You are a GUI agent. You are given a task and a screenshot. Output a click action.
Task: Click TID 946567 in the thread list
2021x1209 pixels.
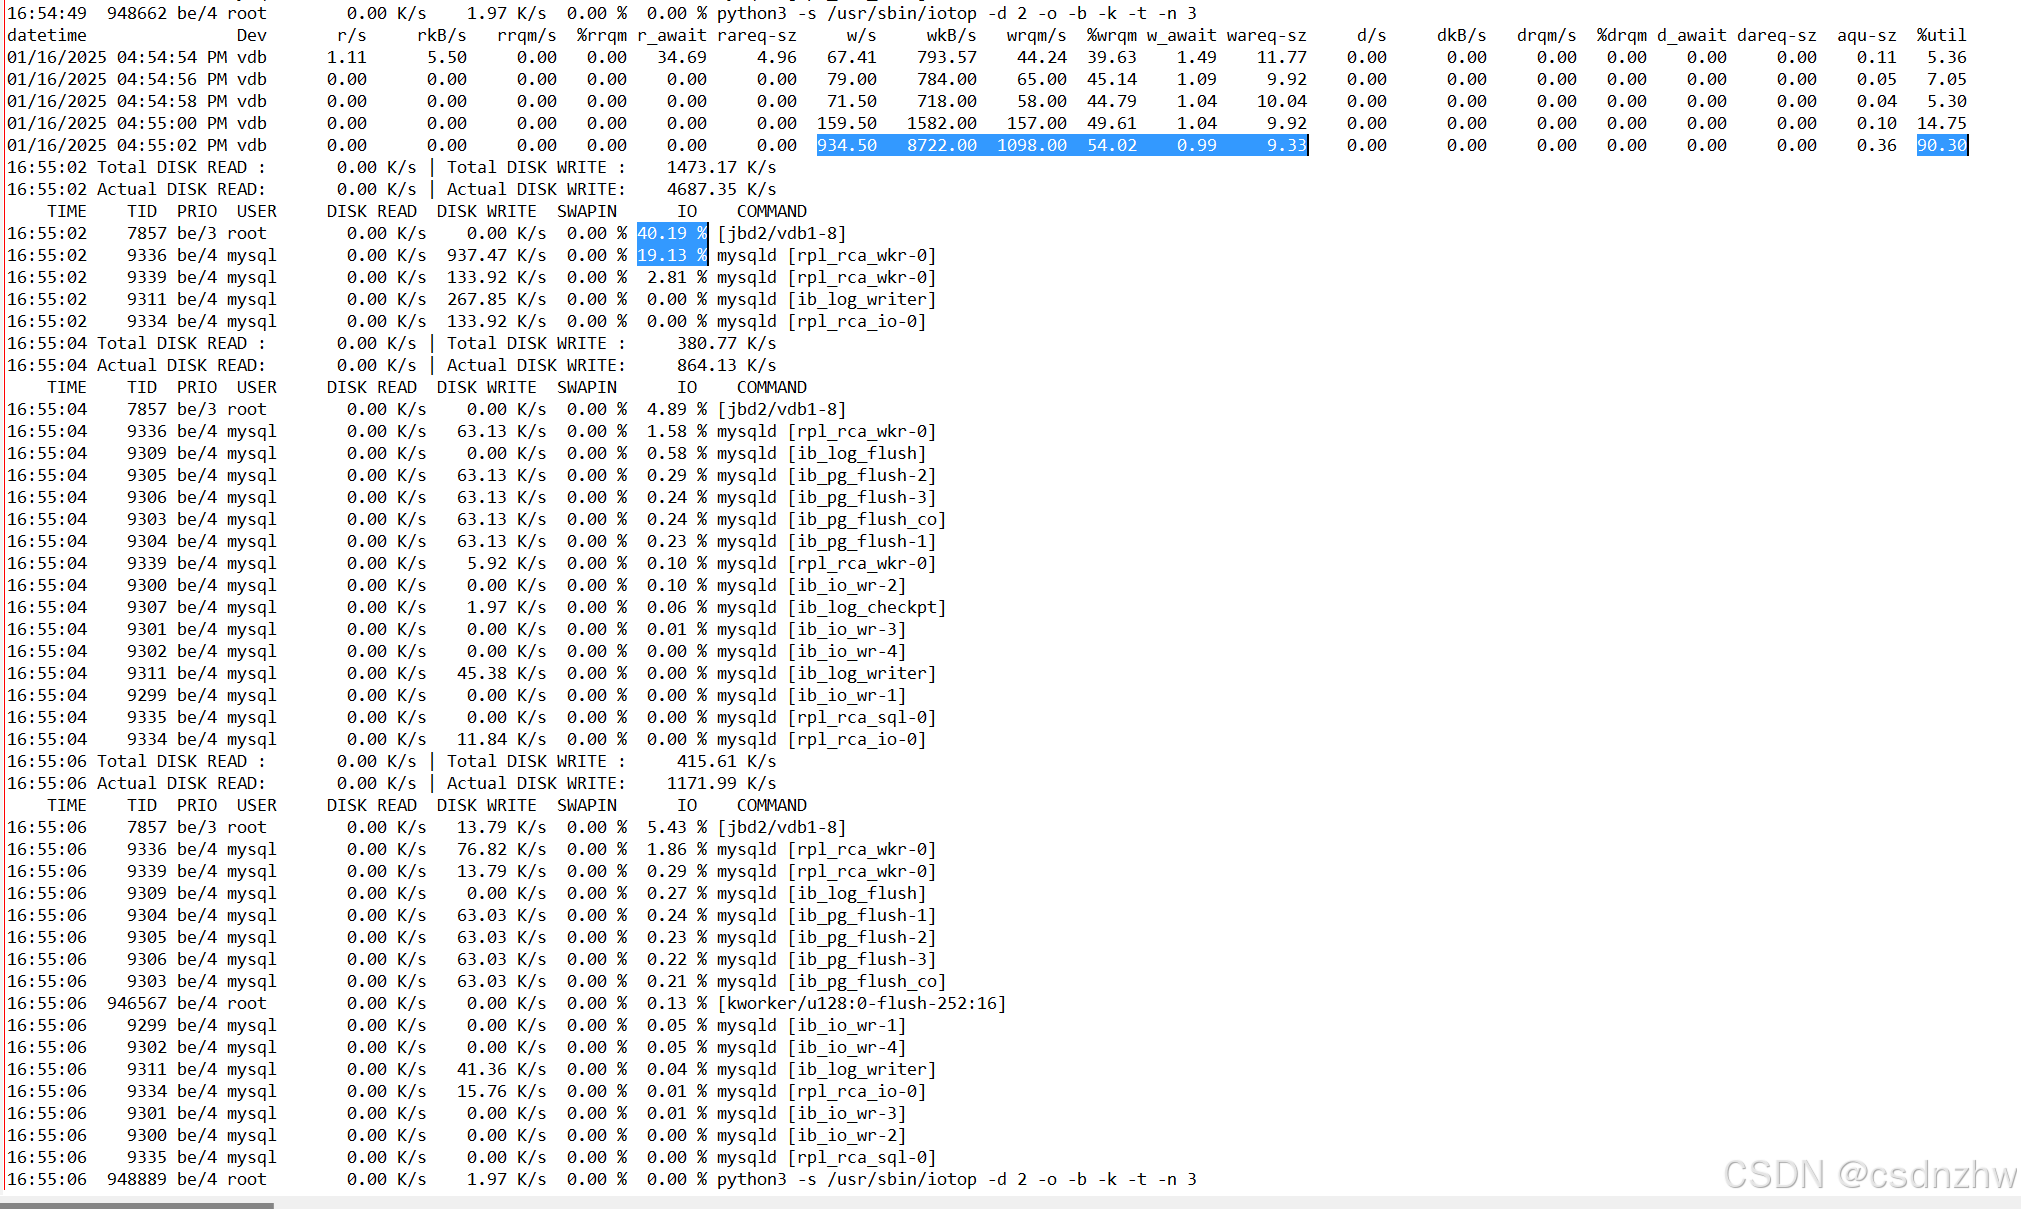[136, 1003]
